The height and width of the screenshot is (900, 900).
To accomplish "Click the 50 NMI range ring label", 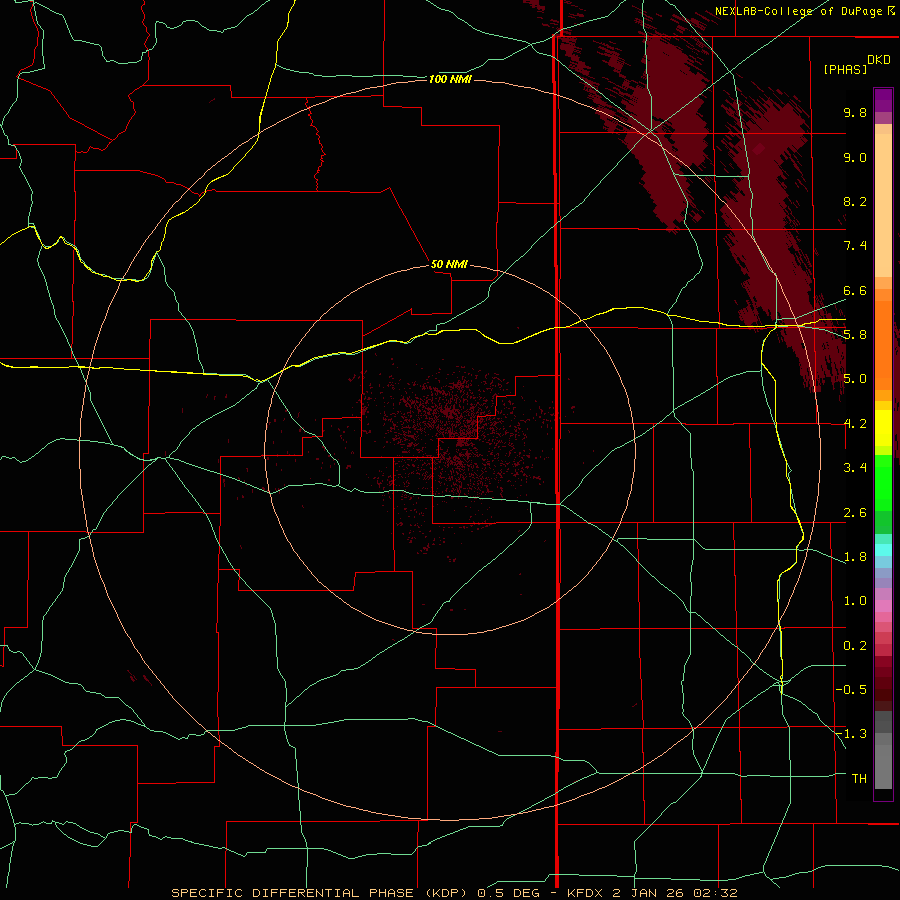I will coord(449,264).
